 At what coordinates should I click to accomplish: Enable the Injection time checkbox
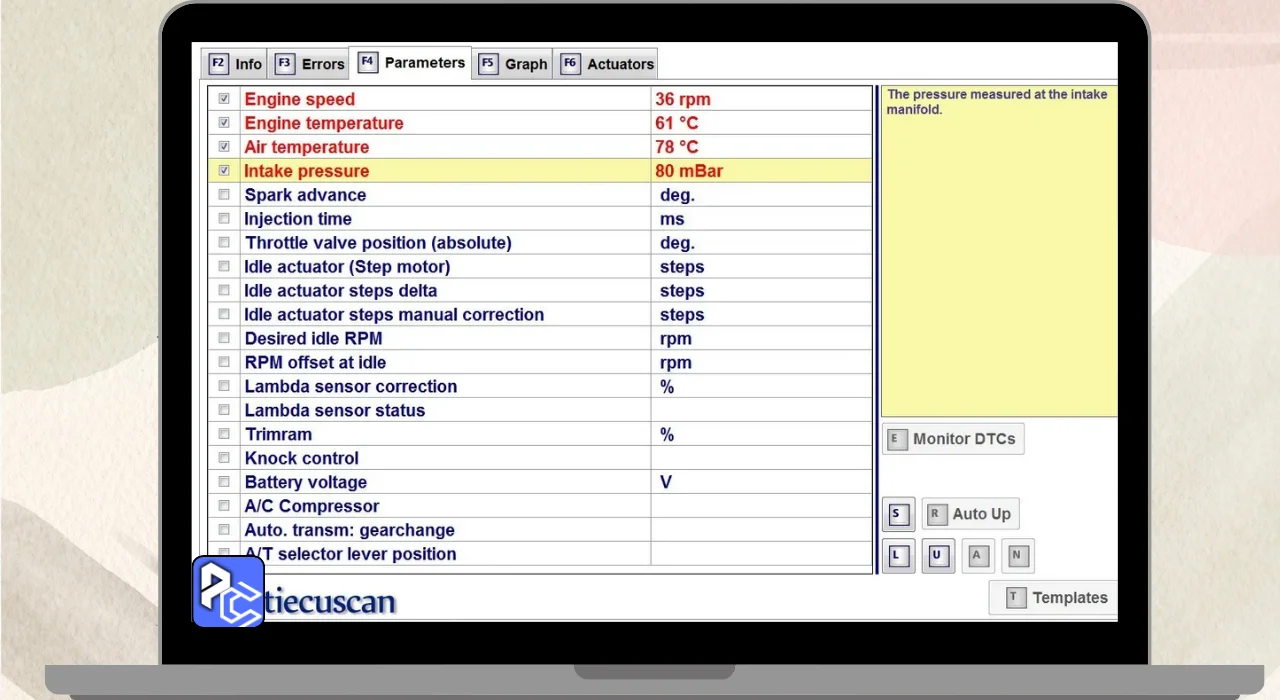pos(224,219)
